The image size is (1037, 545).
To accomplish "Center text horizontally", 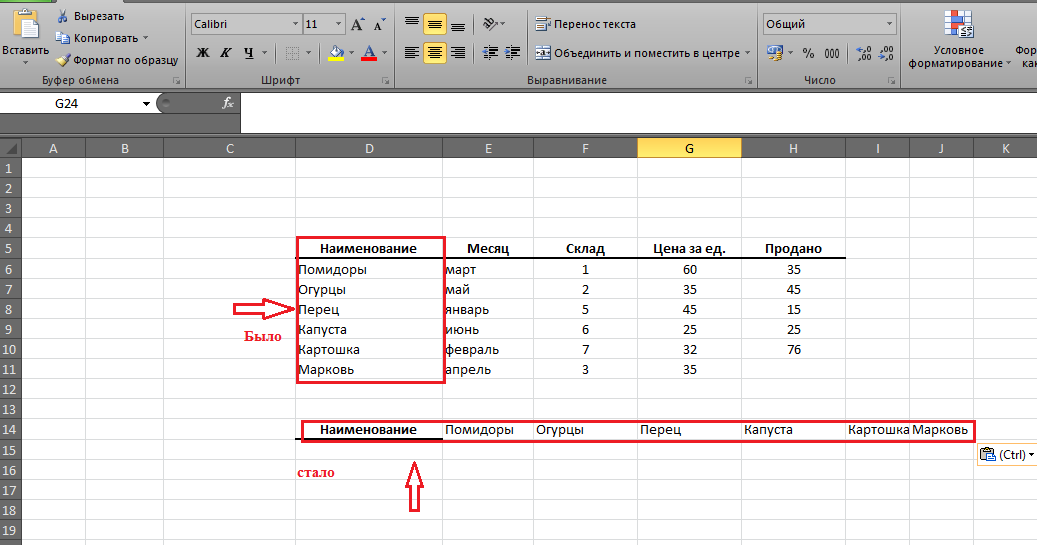I will tap(435, 52).
